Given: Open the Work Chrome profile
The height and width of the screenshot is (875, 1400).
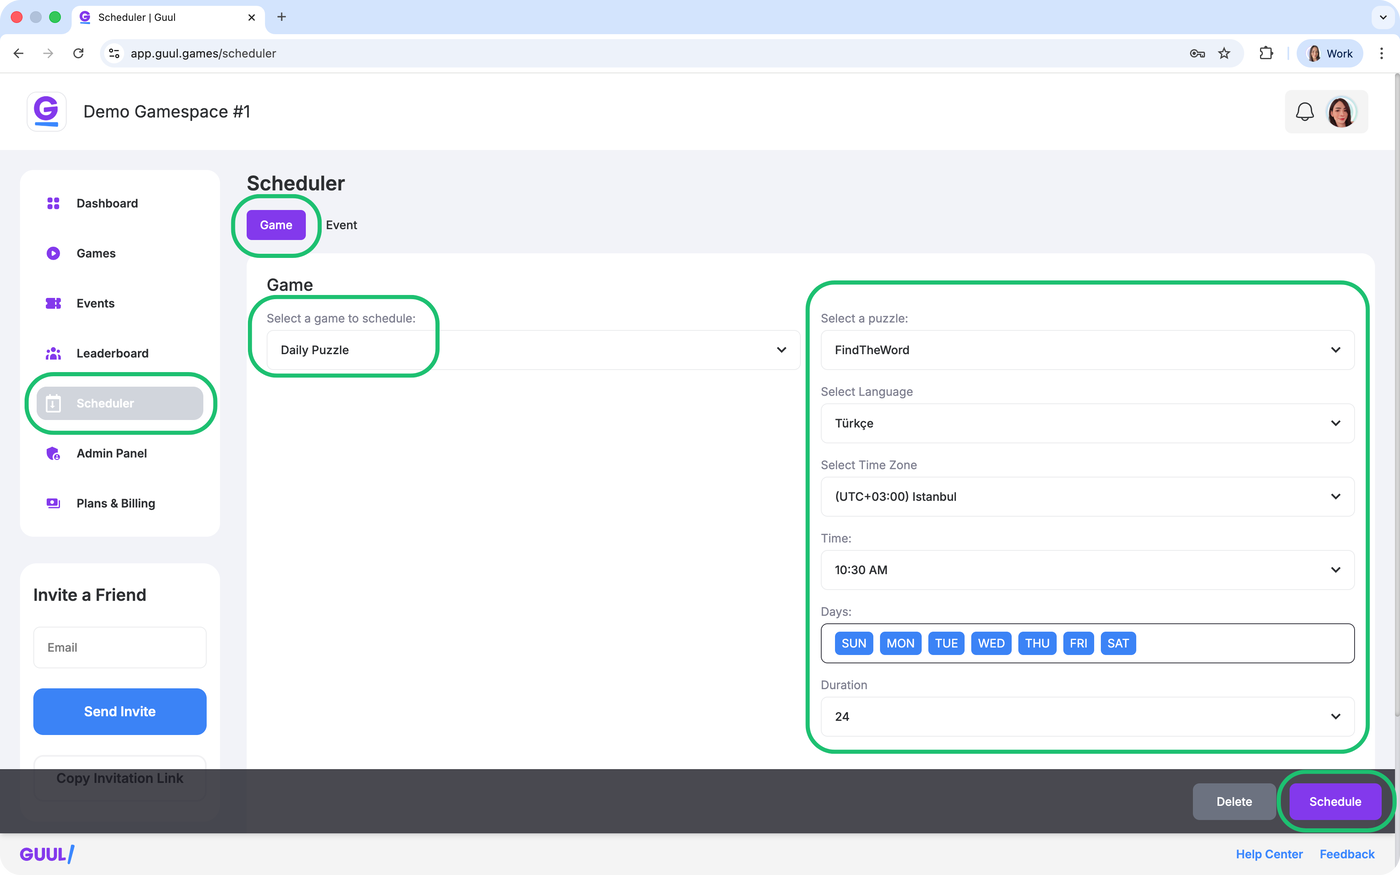Looking at the screenshot, I should 1329,53.
